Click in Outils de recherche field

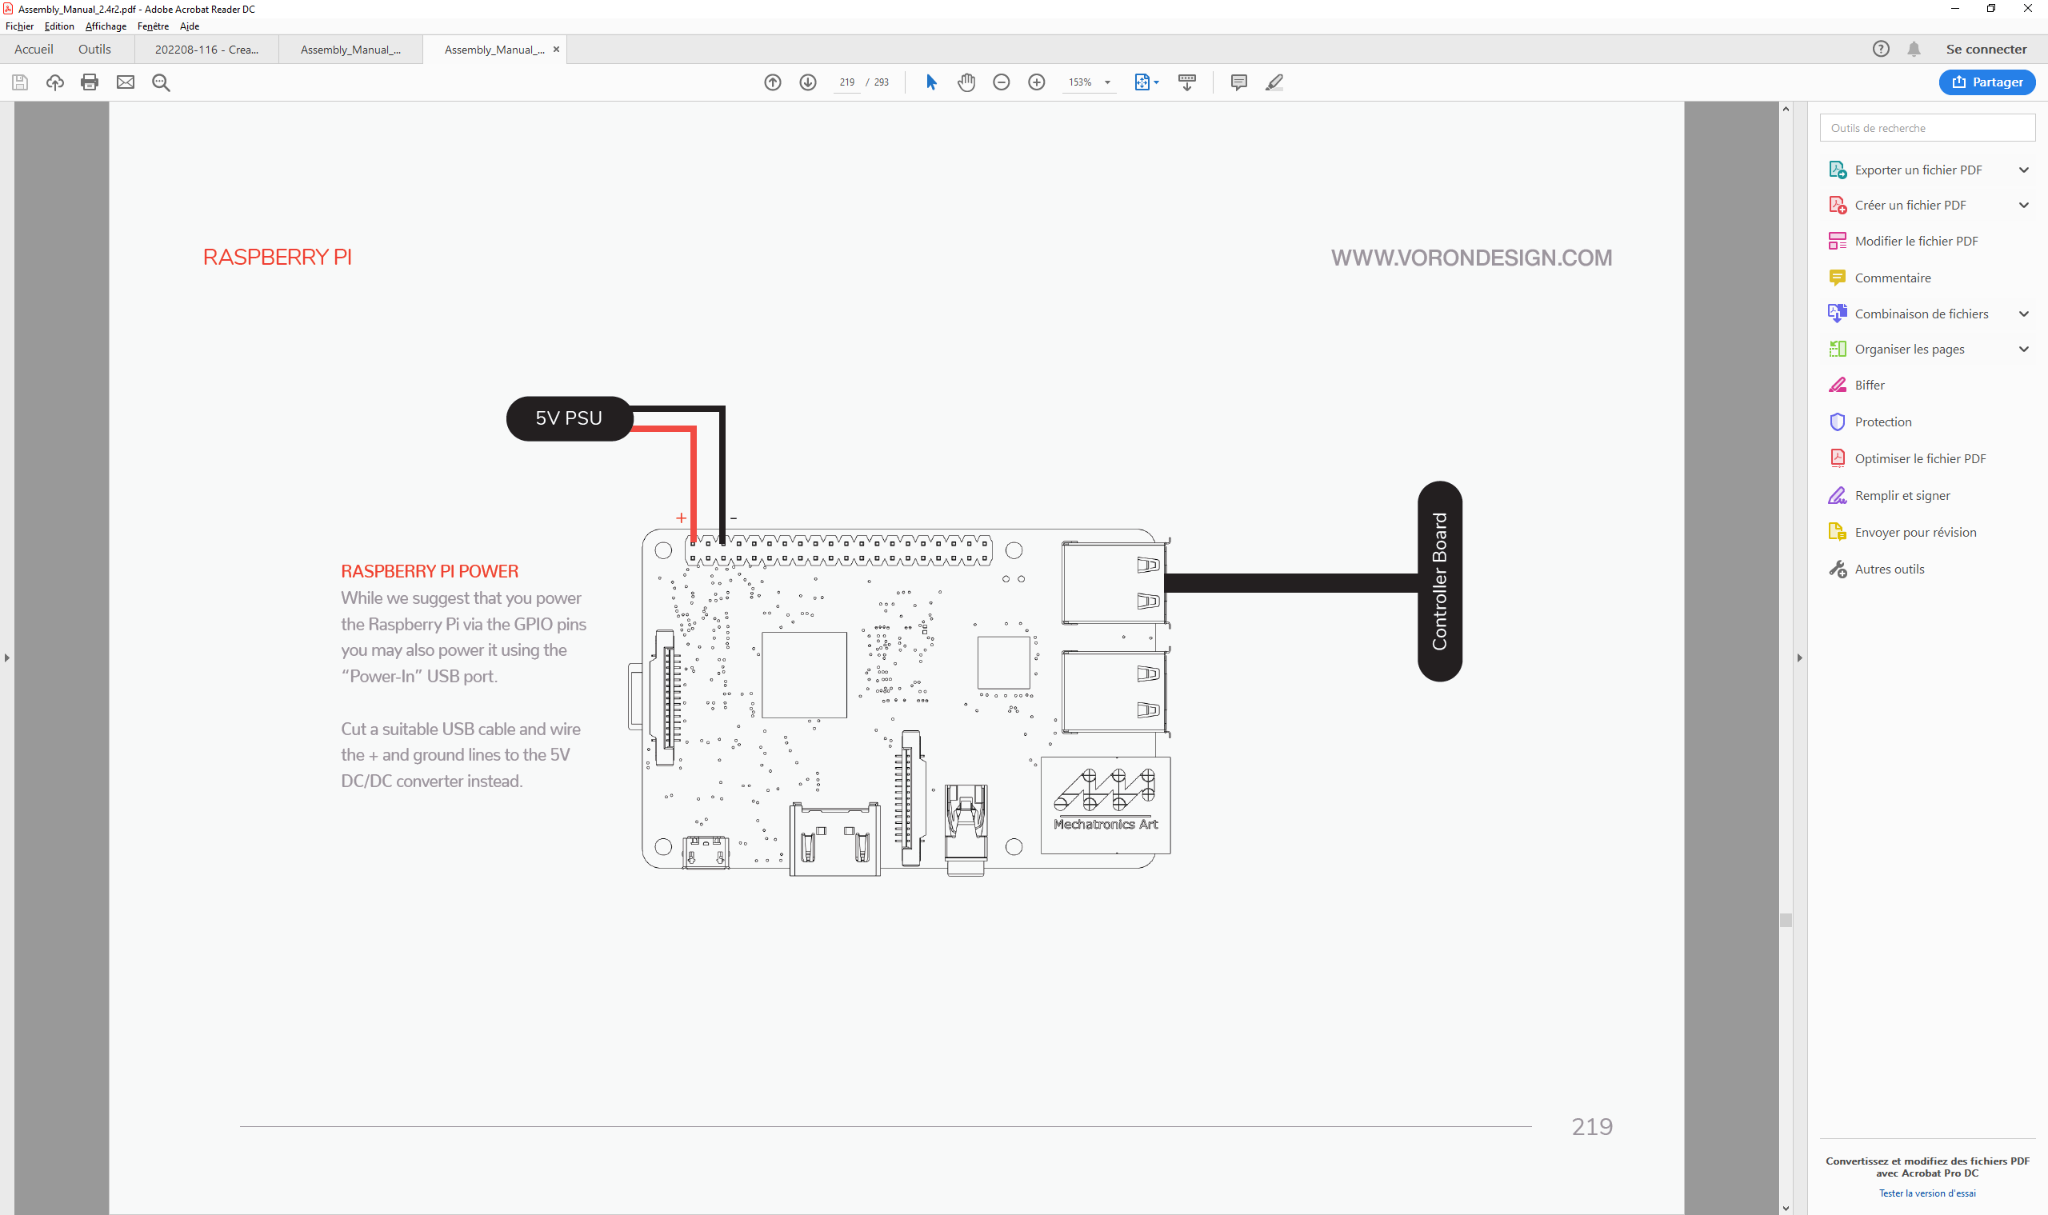click(x=1926, y=128)
